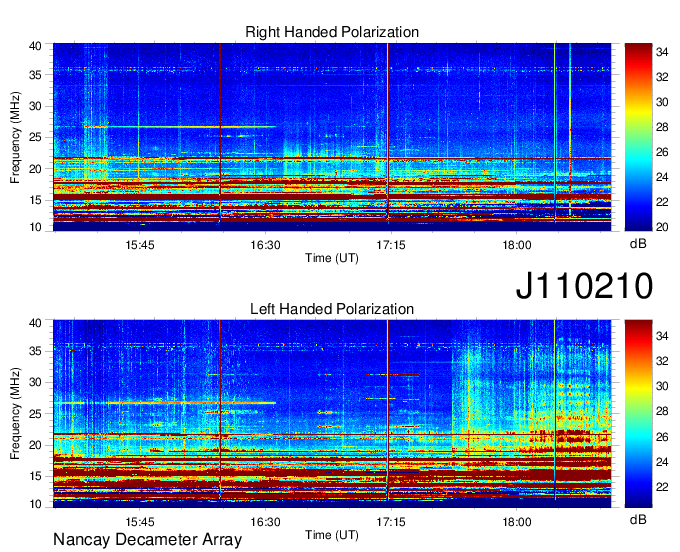680x552 pixels.
Task: Click the 20 MHz tick of Left Handed plot
Action: coord(36,445)
